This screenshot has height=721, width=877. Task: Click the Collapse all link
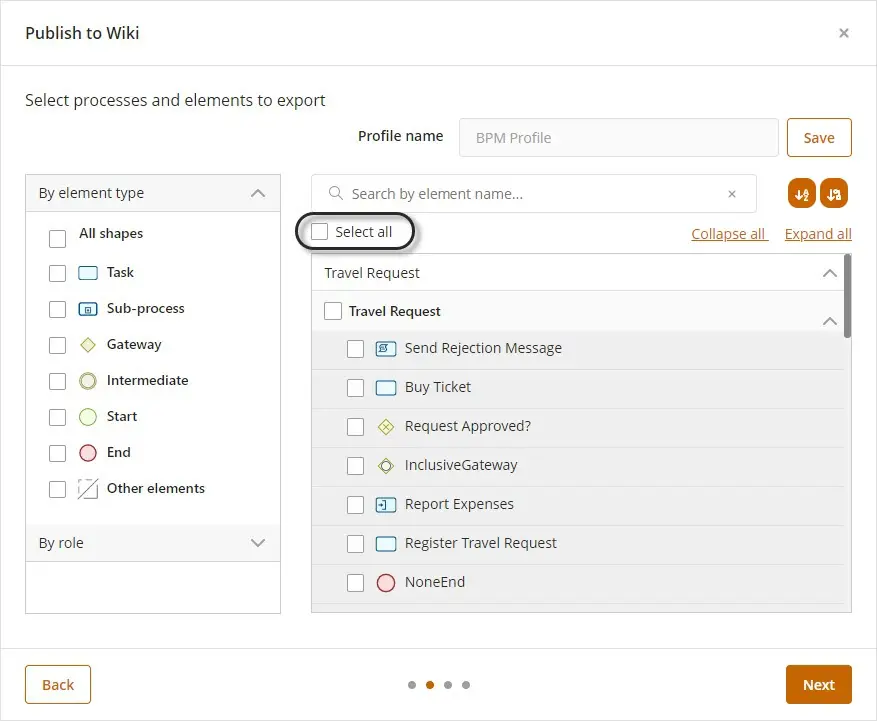729,234
